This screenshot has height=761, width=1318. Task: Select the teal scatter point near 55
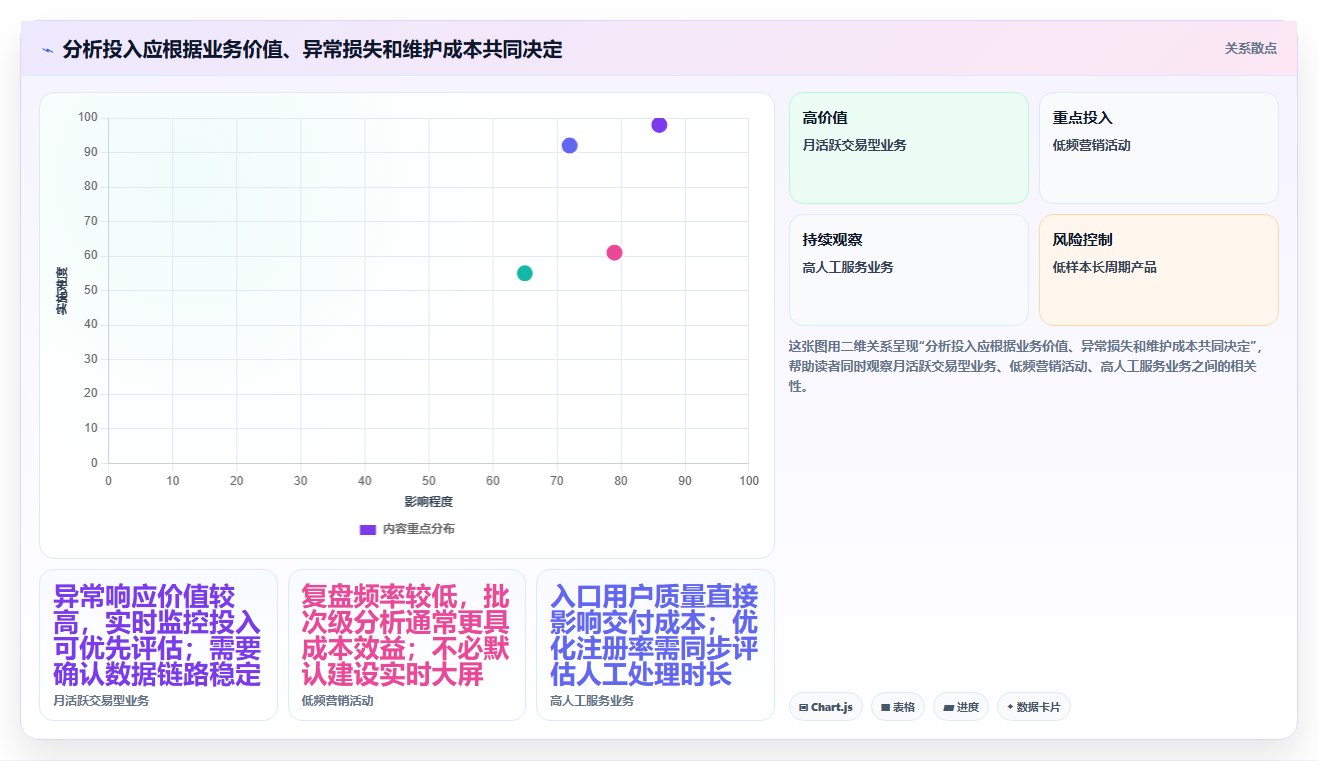[524, 273]
